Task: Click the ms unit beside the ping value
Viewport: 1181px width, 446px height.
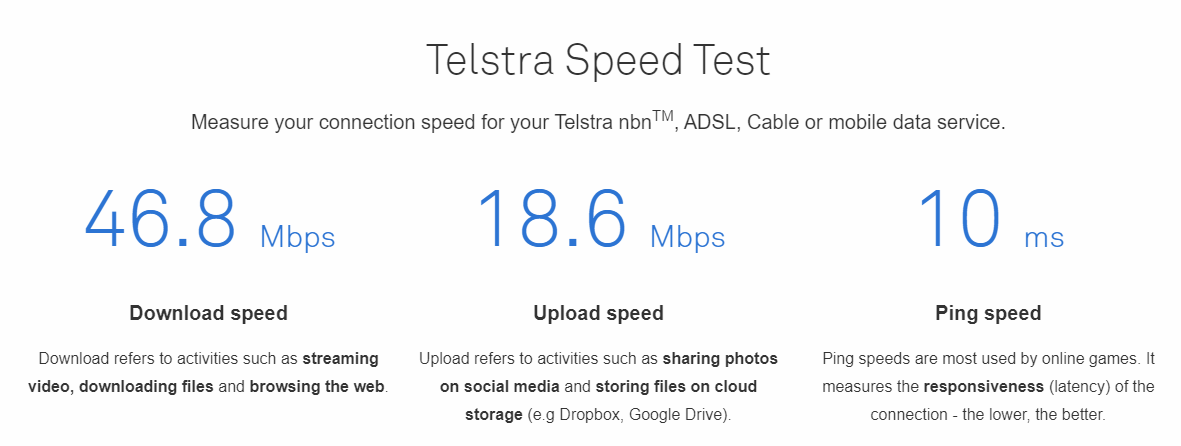Action: click(x=1043, y=239)
